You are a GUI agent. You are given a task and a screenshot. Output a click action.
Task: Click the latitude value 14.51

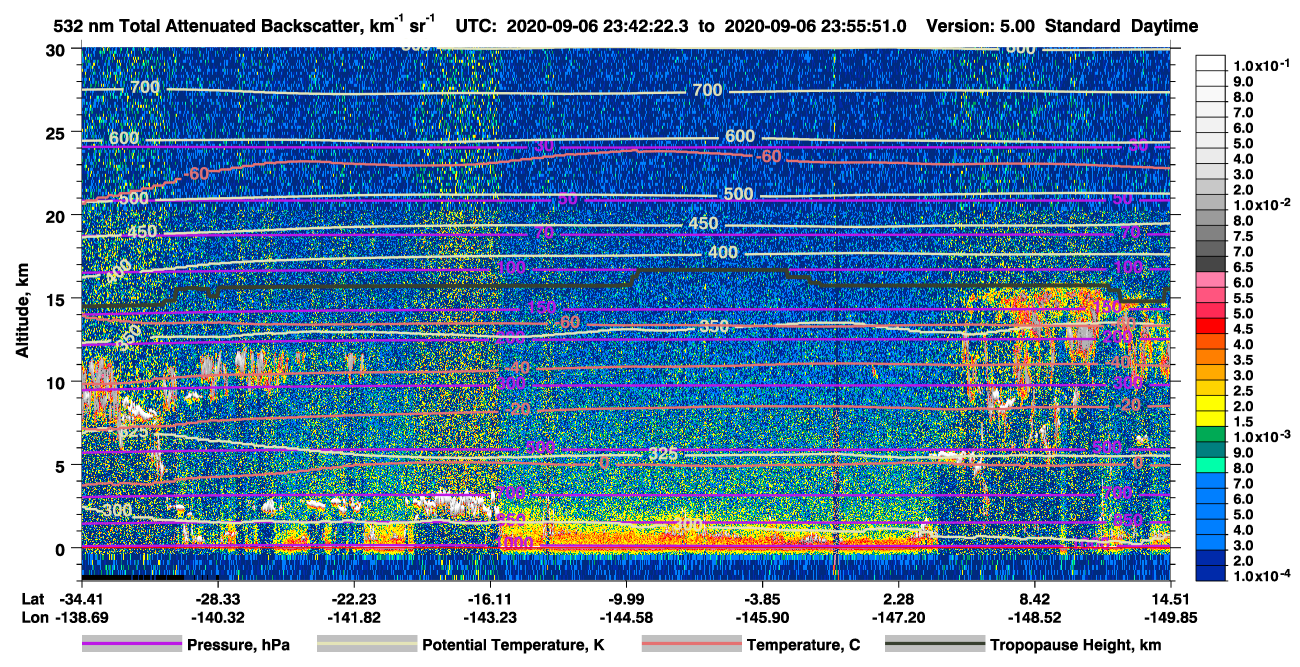1171,599
